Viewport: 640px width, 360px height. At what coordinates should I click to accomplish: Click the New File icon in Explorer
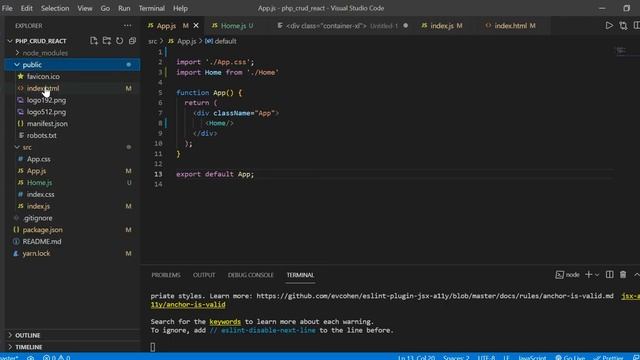[94, 41]
